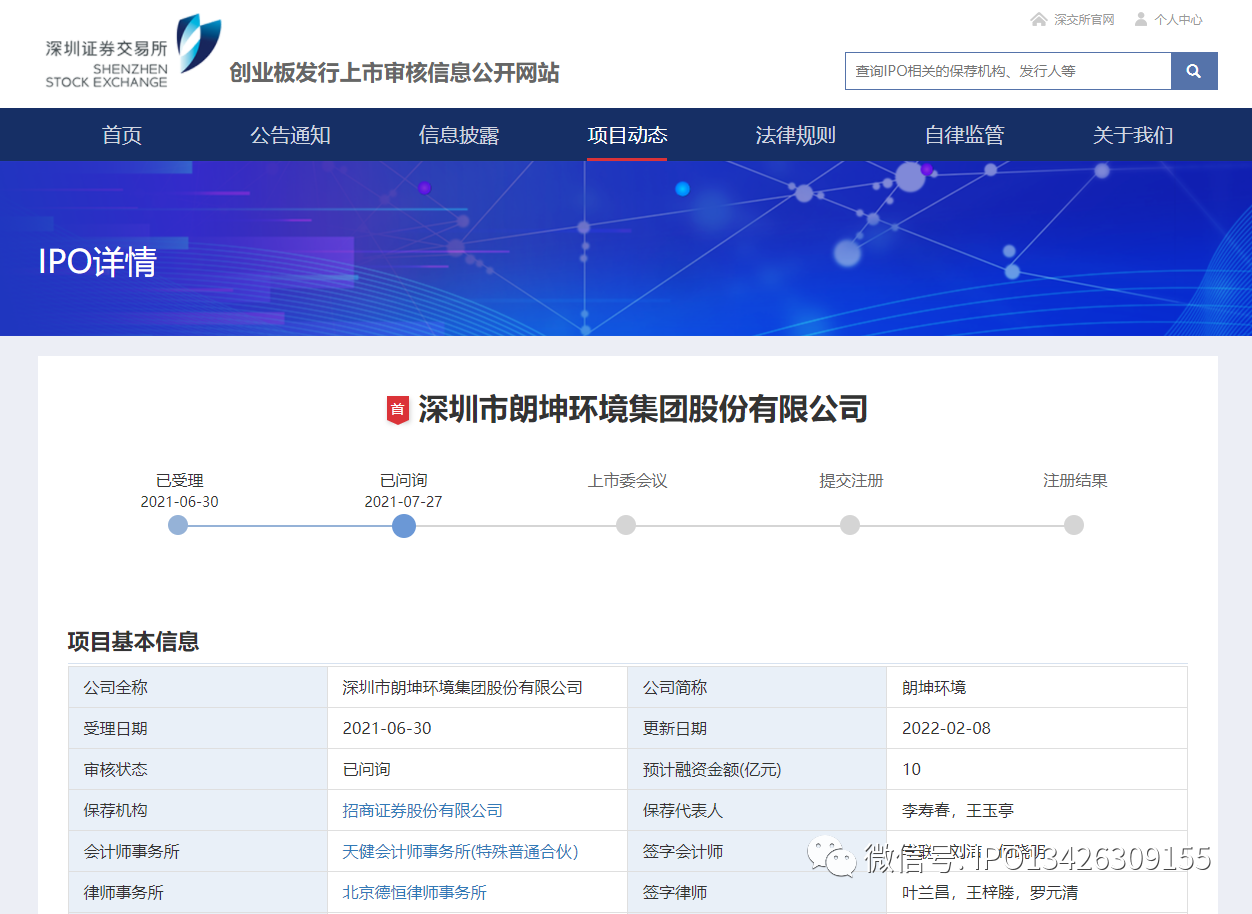
Task: Click the 预计融资金额(亿元) label cell
Action: click(757, 770)
